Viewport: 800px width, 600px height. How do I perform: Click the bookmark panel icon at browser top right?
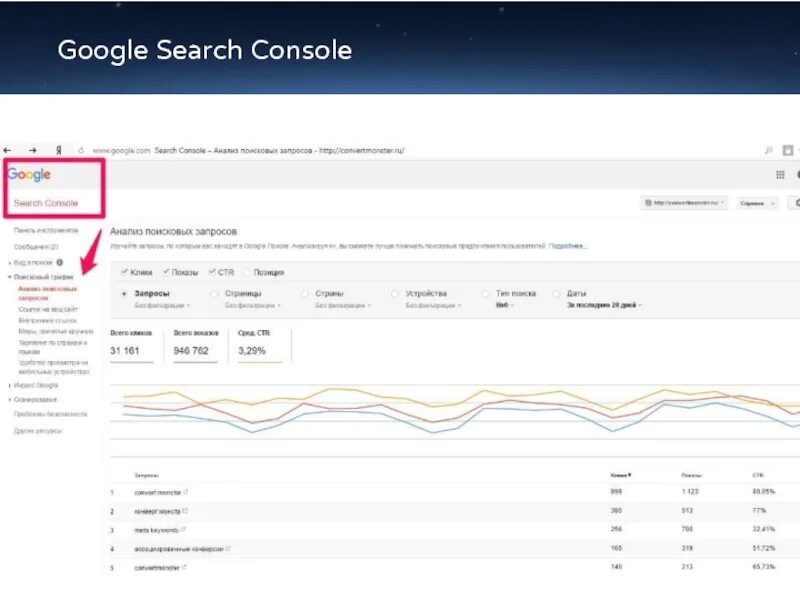tap(788, 150)
